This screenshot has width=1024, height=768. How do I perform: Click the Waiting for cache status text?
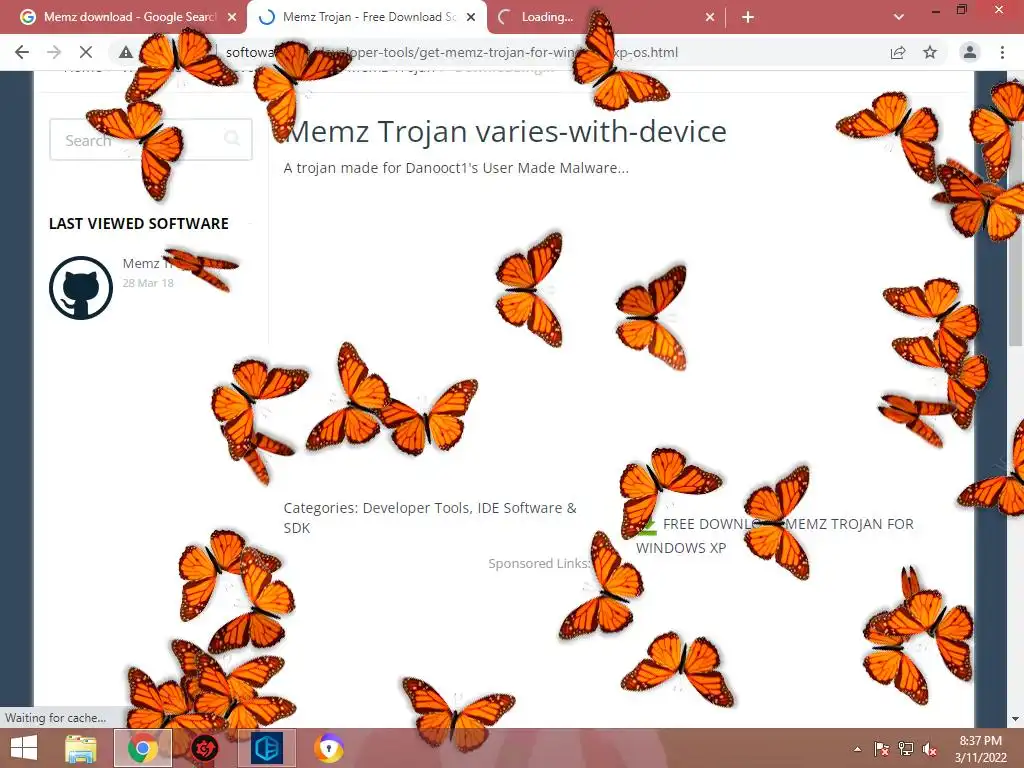[56, 718]
